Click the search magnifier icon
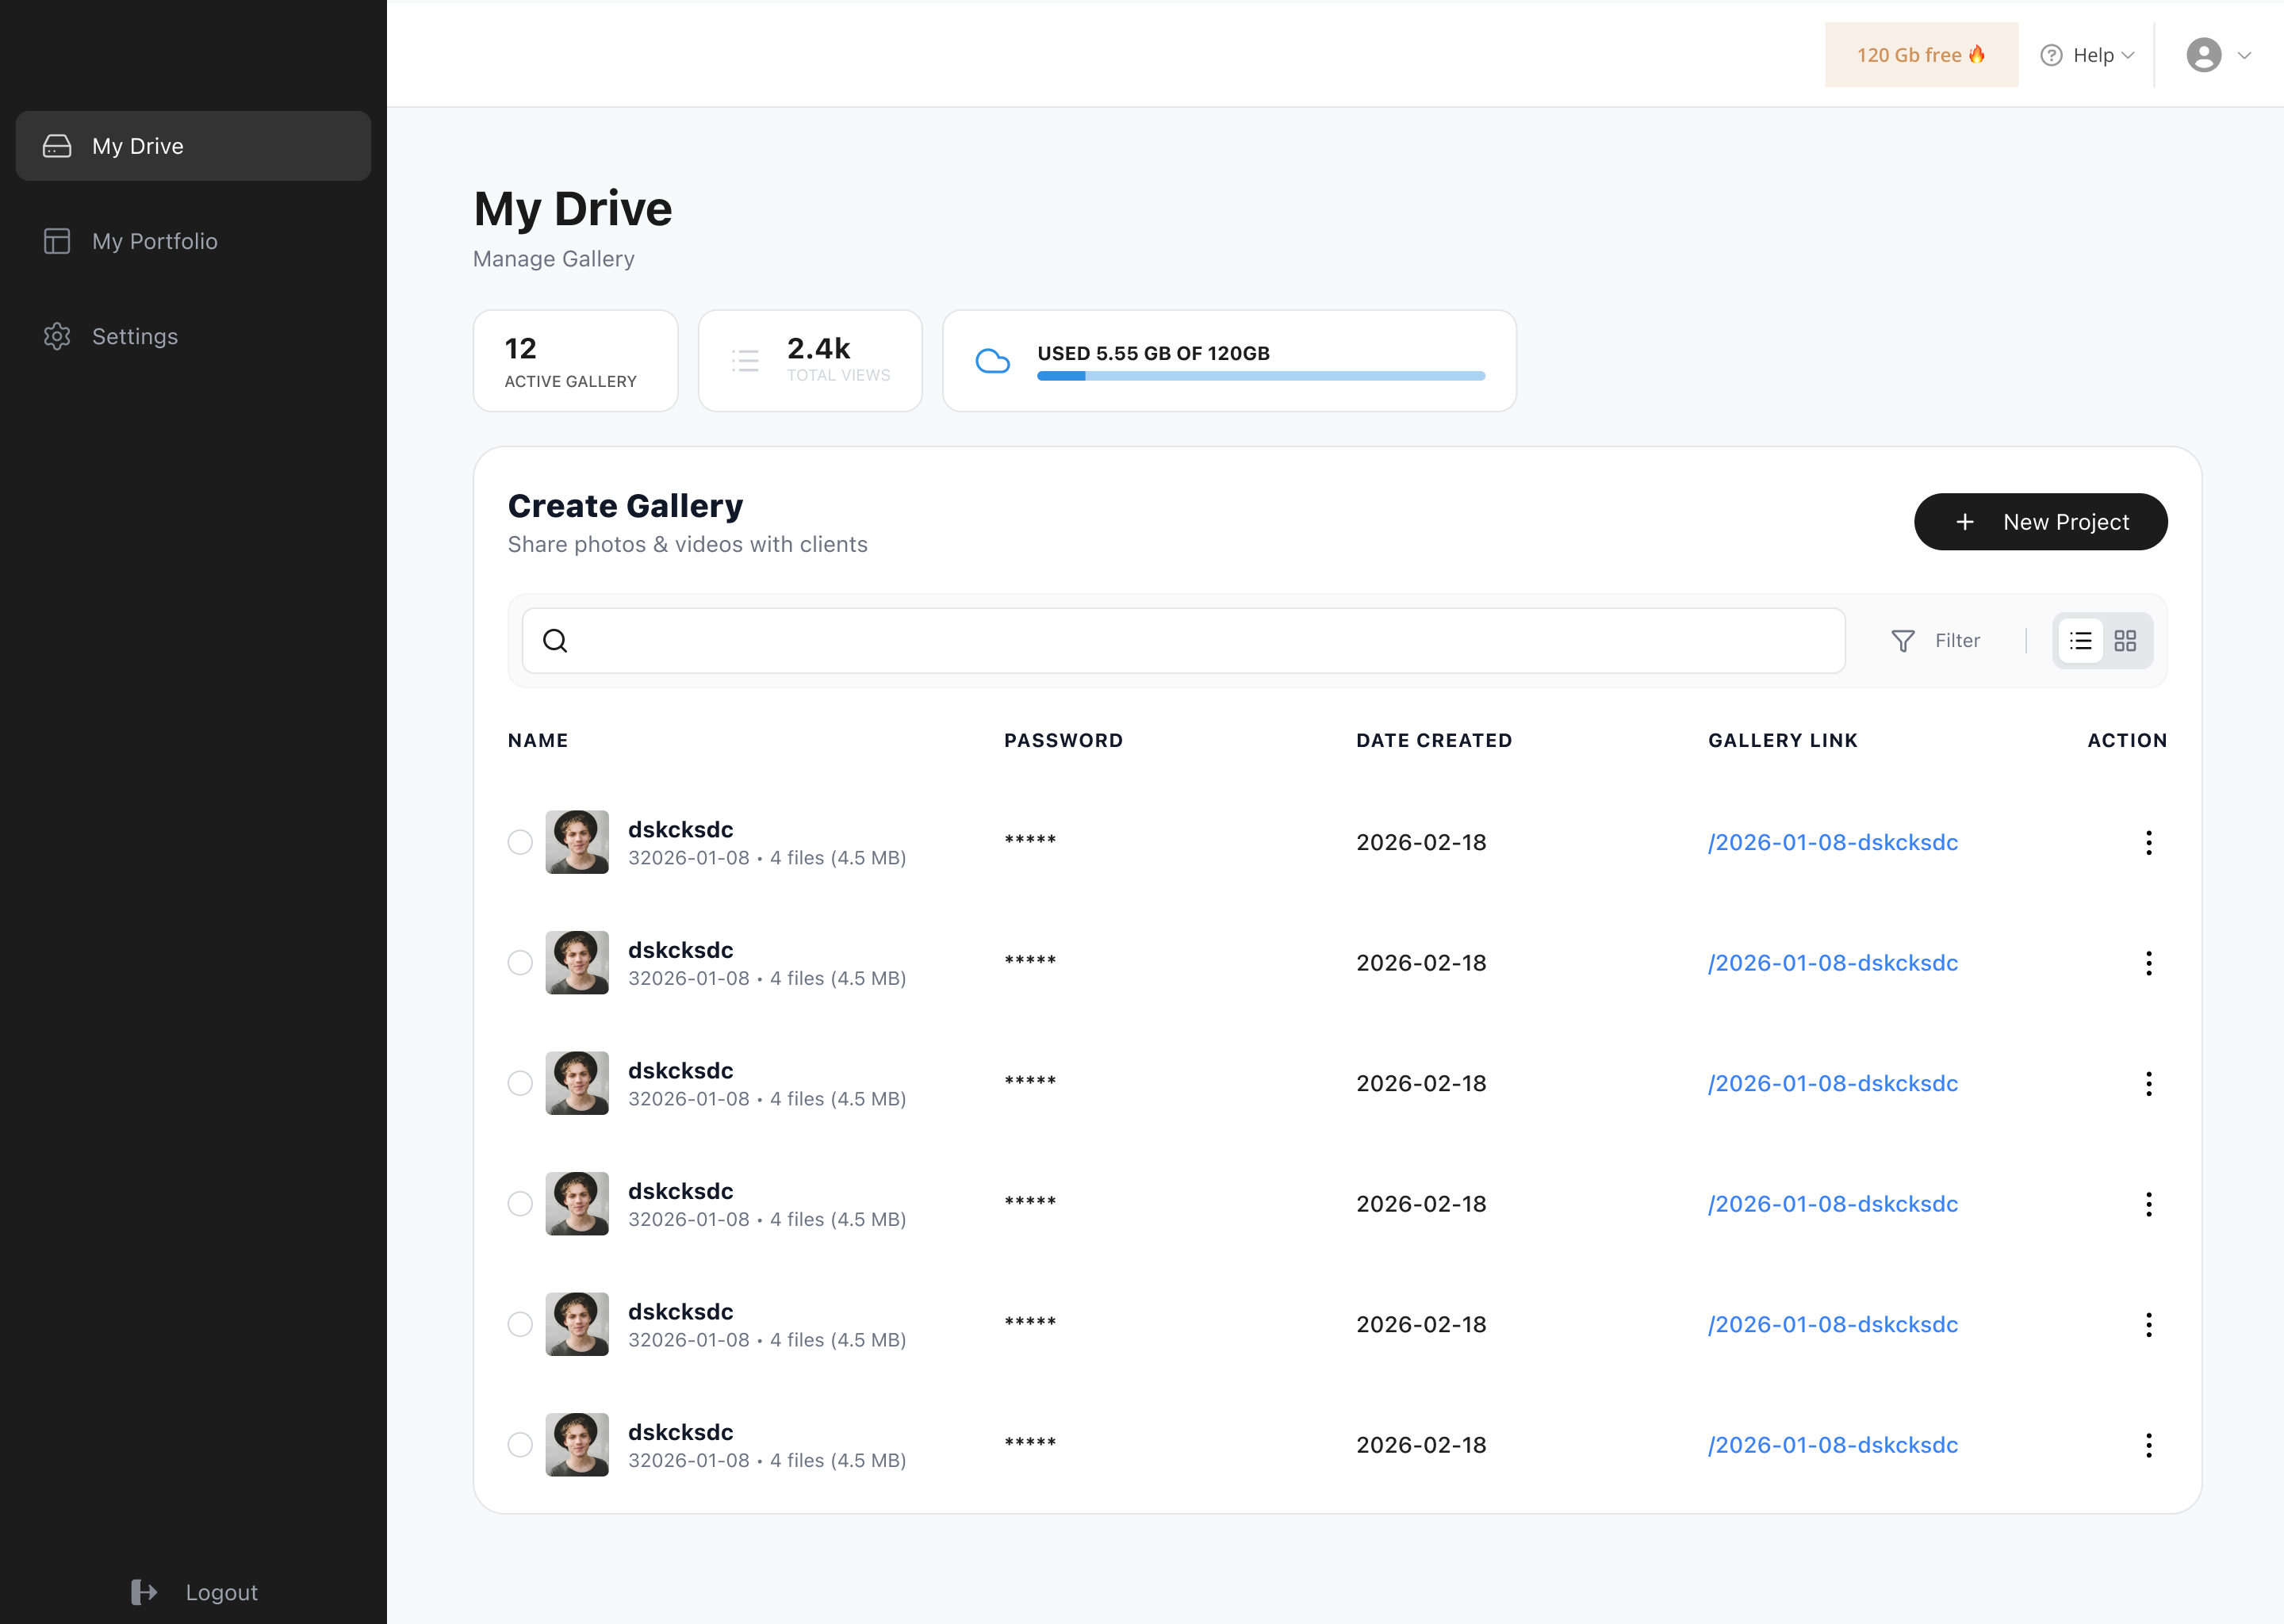Viewport: 2284px width, 1624px height. pyautogui.click(x=555, y=641)
